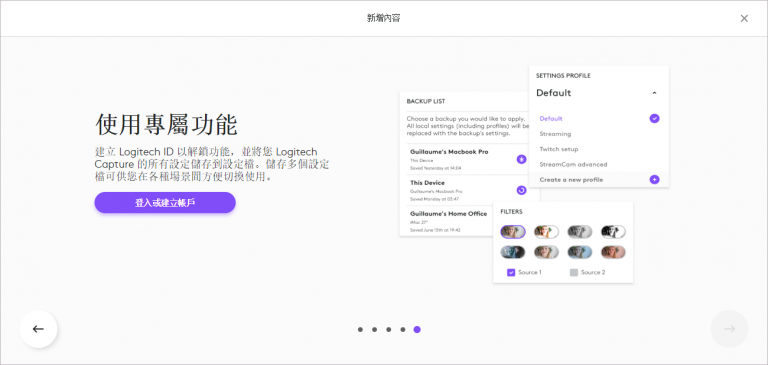
Task: Click the plus icon beside Create a new profile
Action: (x=654, y=180)
